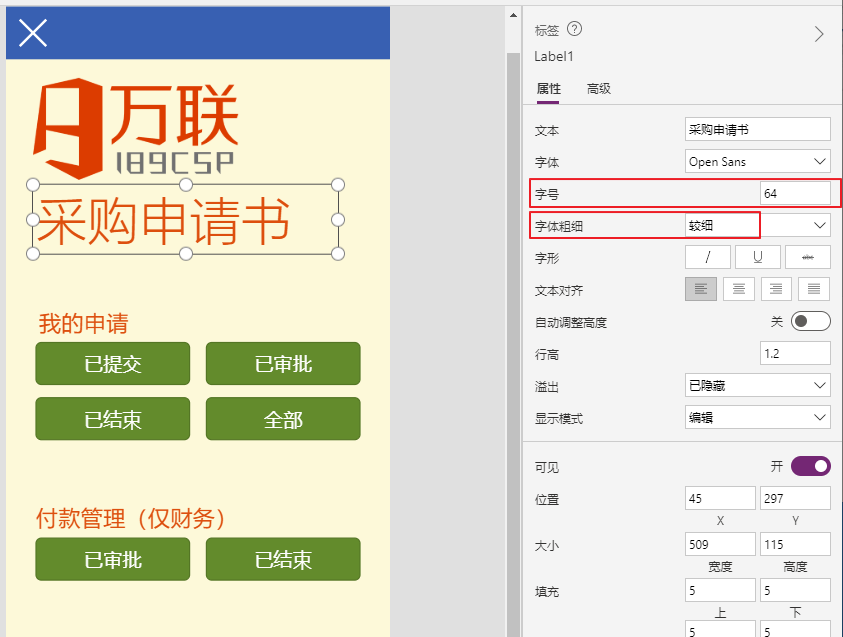Click the position Y field 297

pos(795,498)
